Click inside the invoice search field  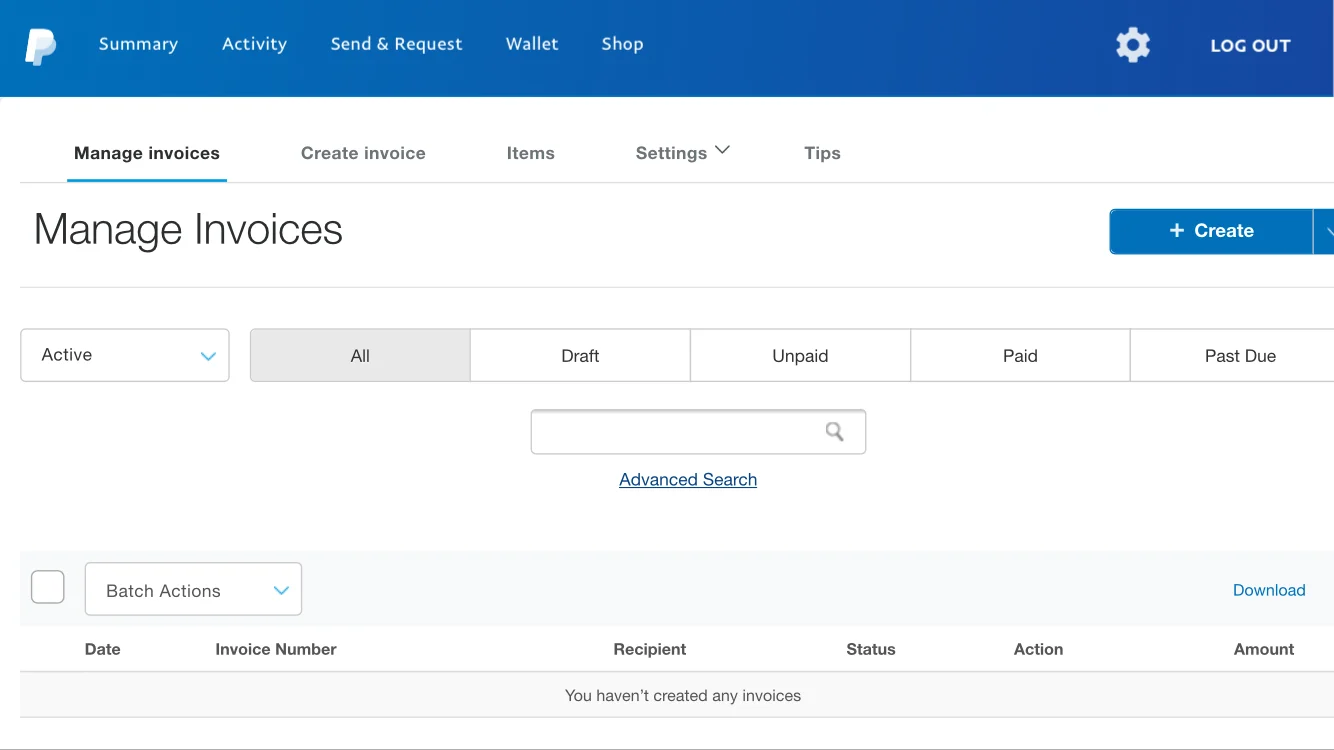676,432
